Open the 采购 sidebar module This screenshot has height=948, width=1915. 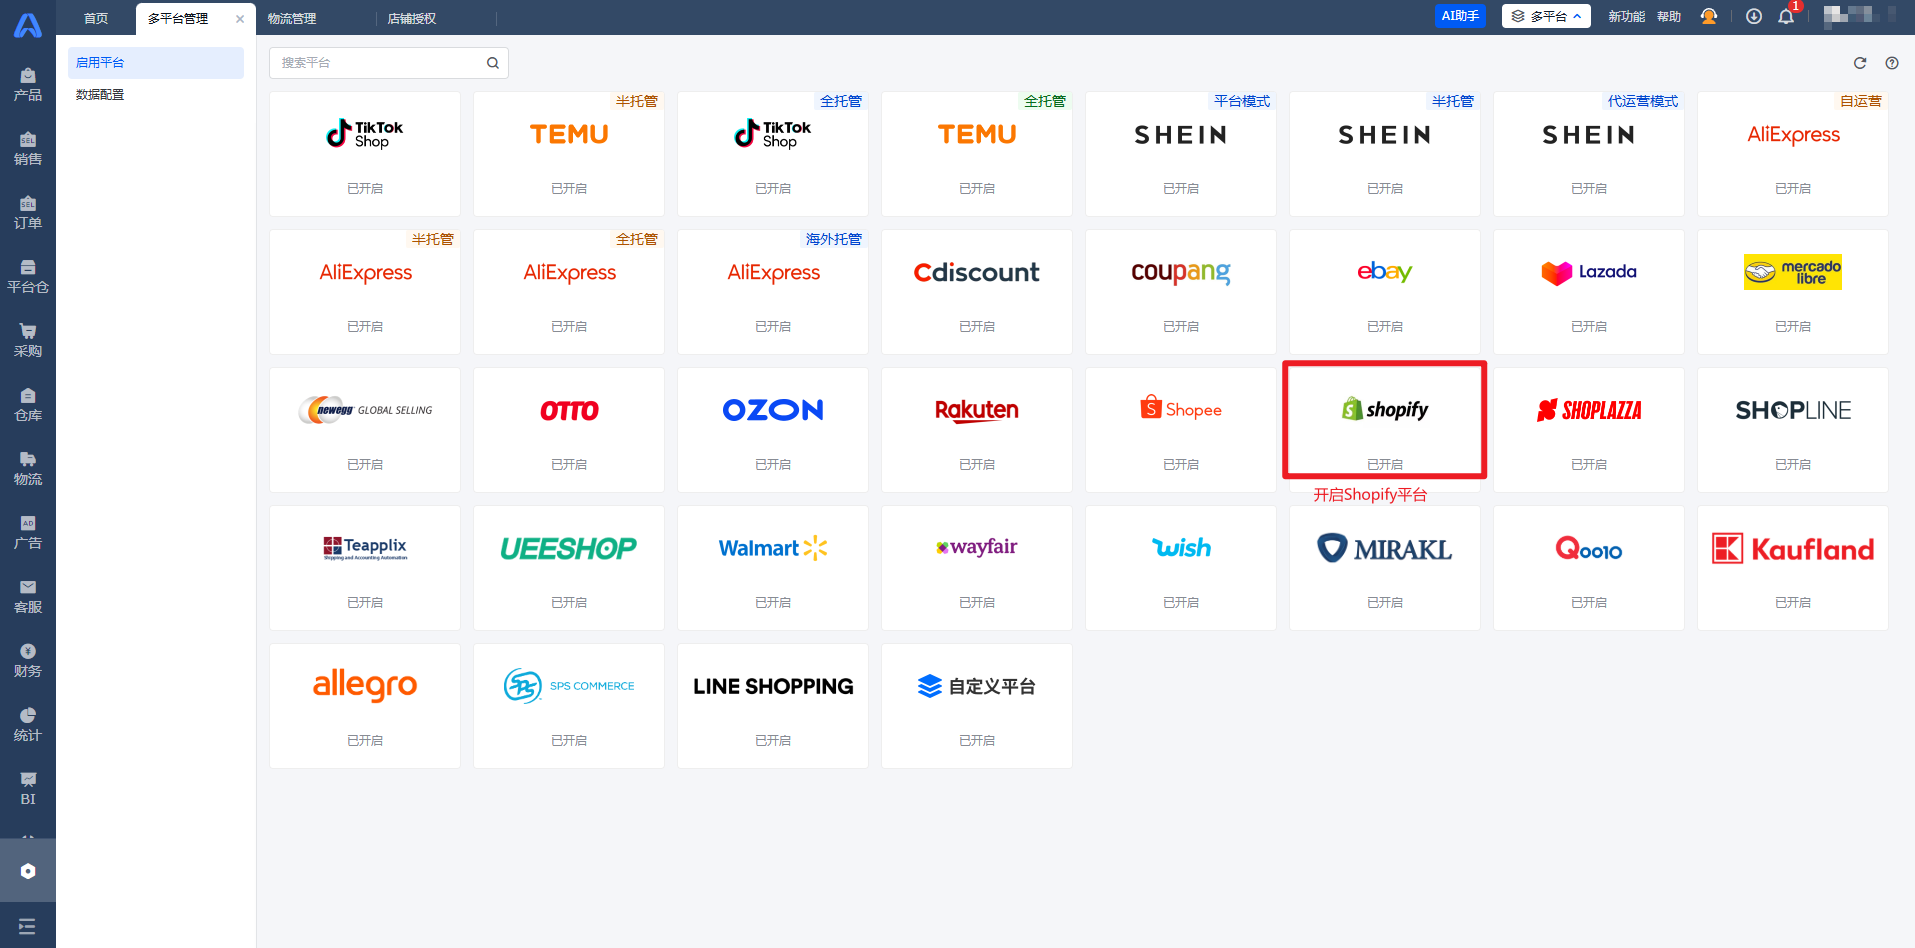click(28, 341)
